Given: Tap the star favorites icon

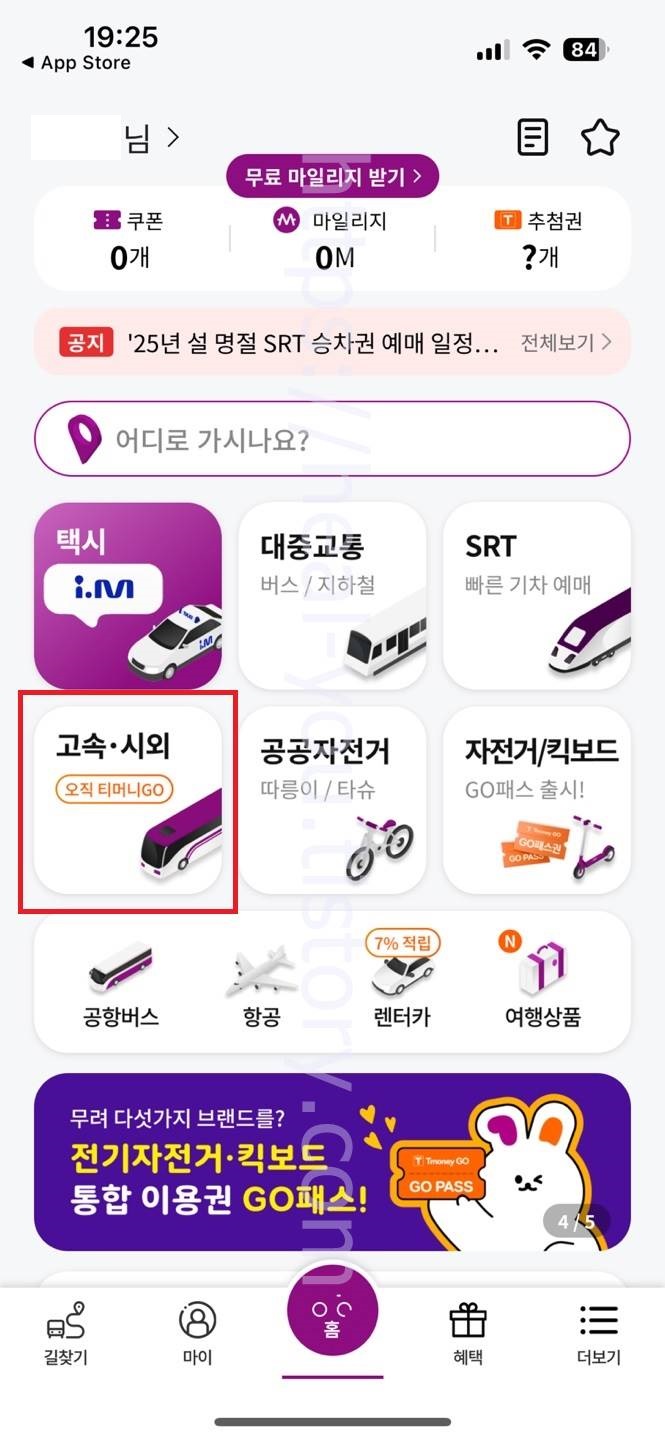Looking at the screenshot, I should pos(601,137).
